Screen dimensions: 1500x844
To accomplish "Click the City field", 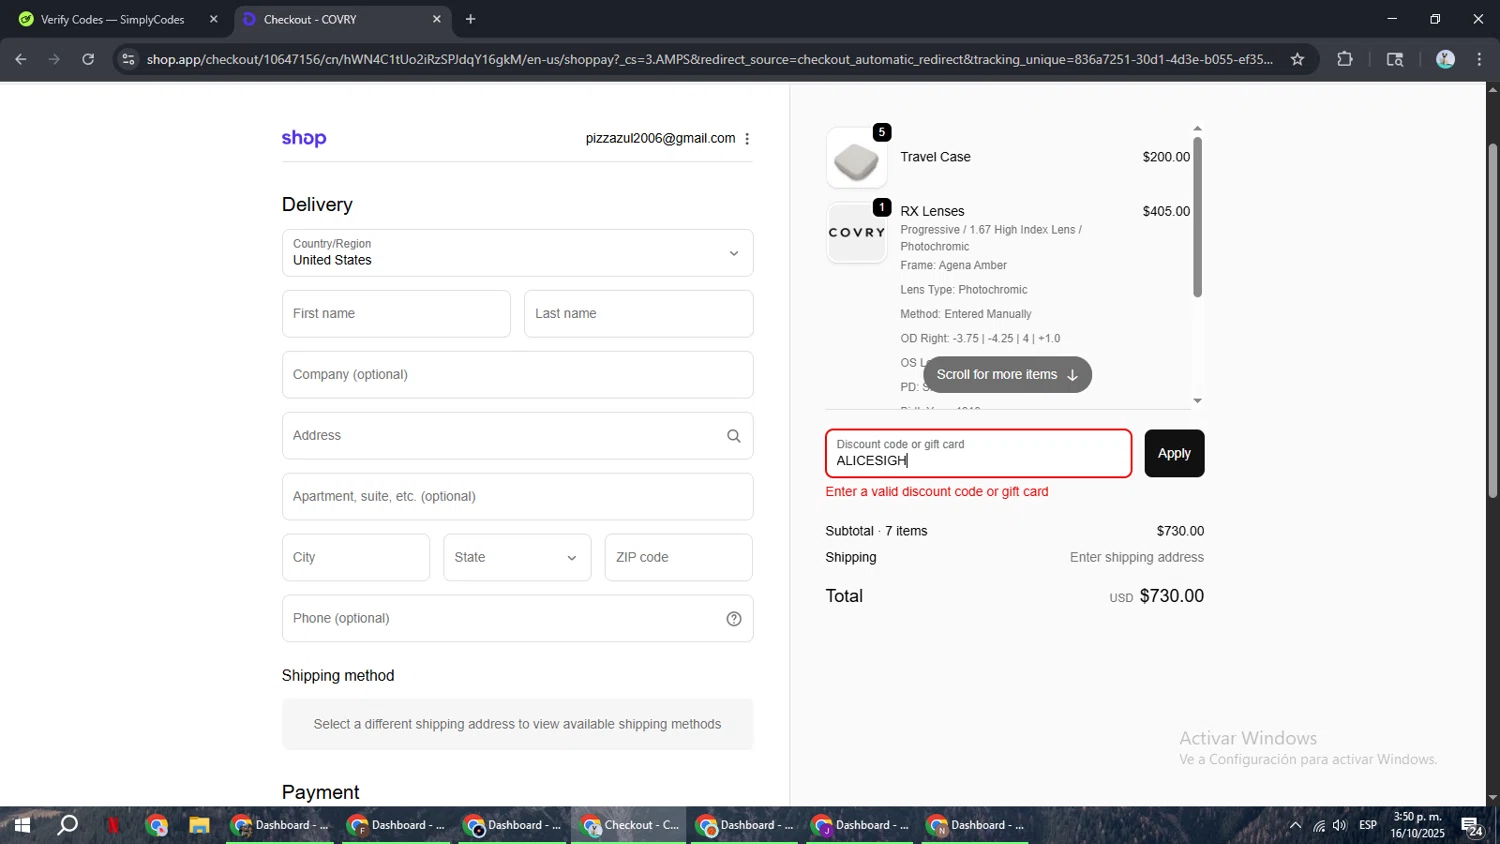I will [356, 558].
